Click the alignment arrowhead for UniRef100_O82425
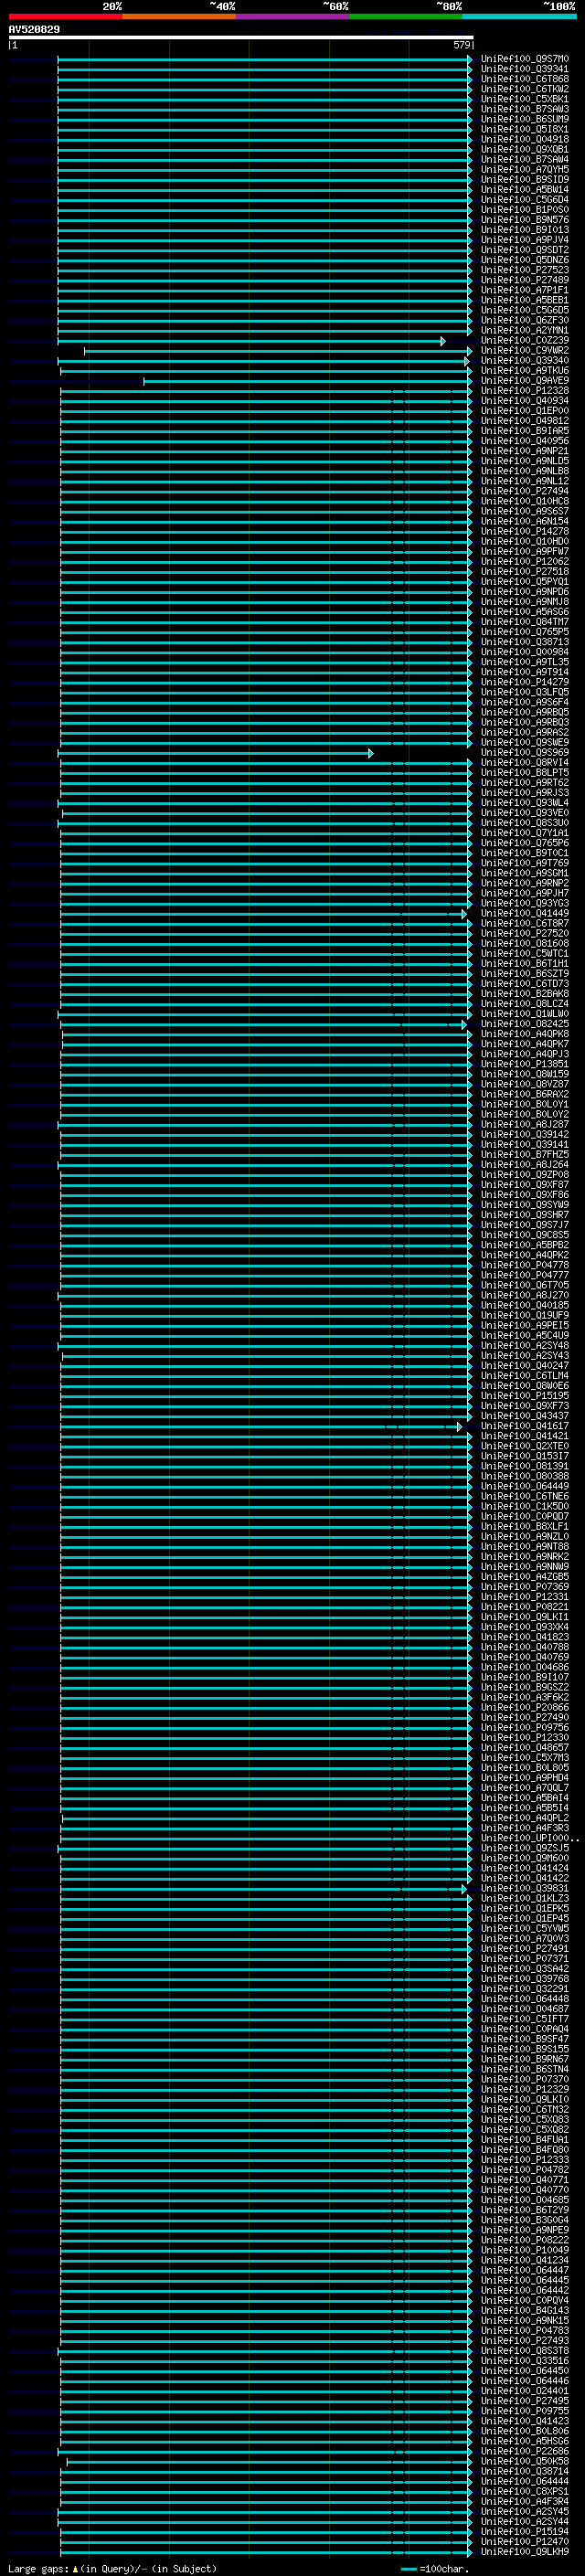Image resolution: width=585 pixels, height=2576 pixels. (x=464, y=1025)
